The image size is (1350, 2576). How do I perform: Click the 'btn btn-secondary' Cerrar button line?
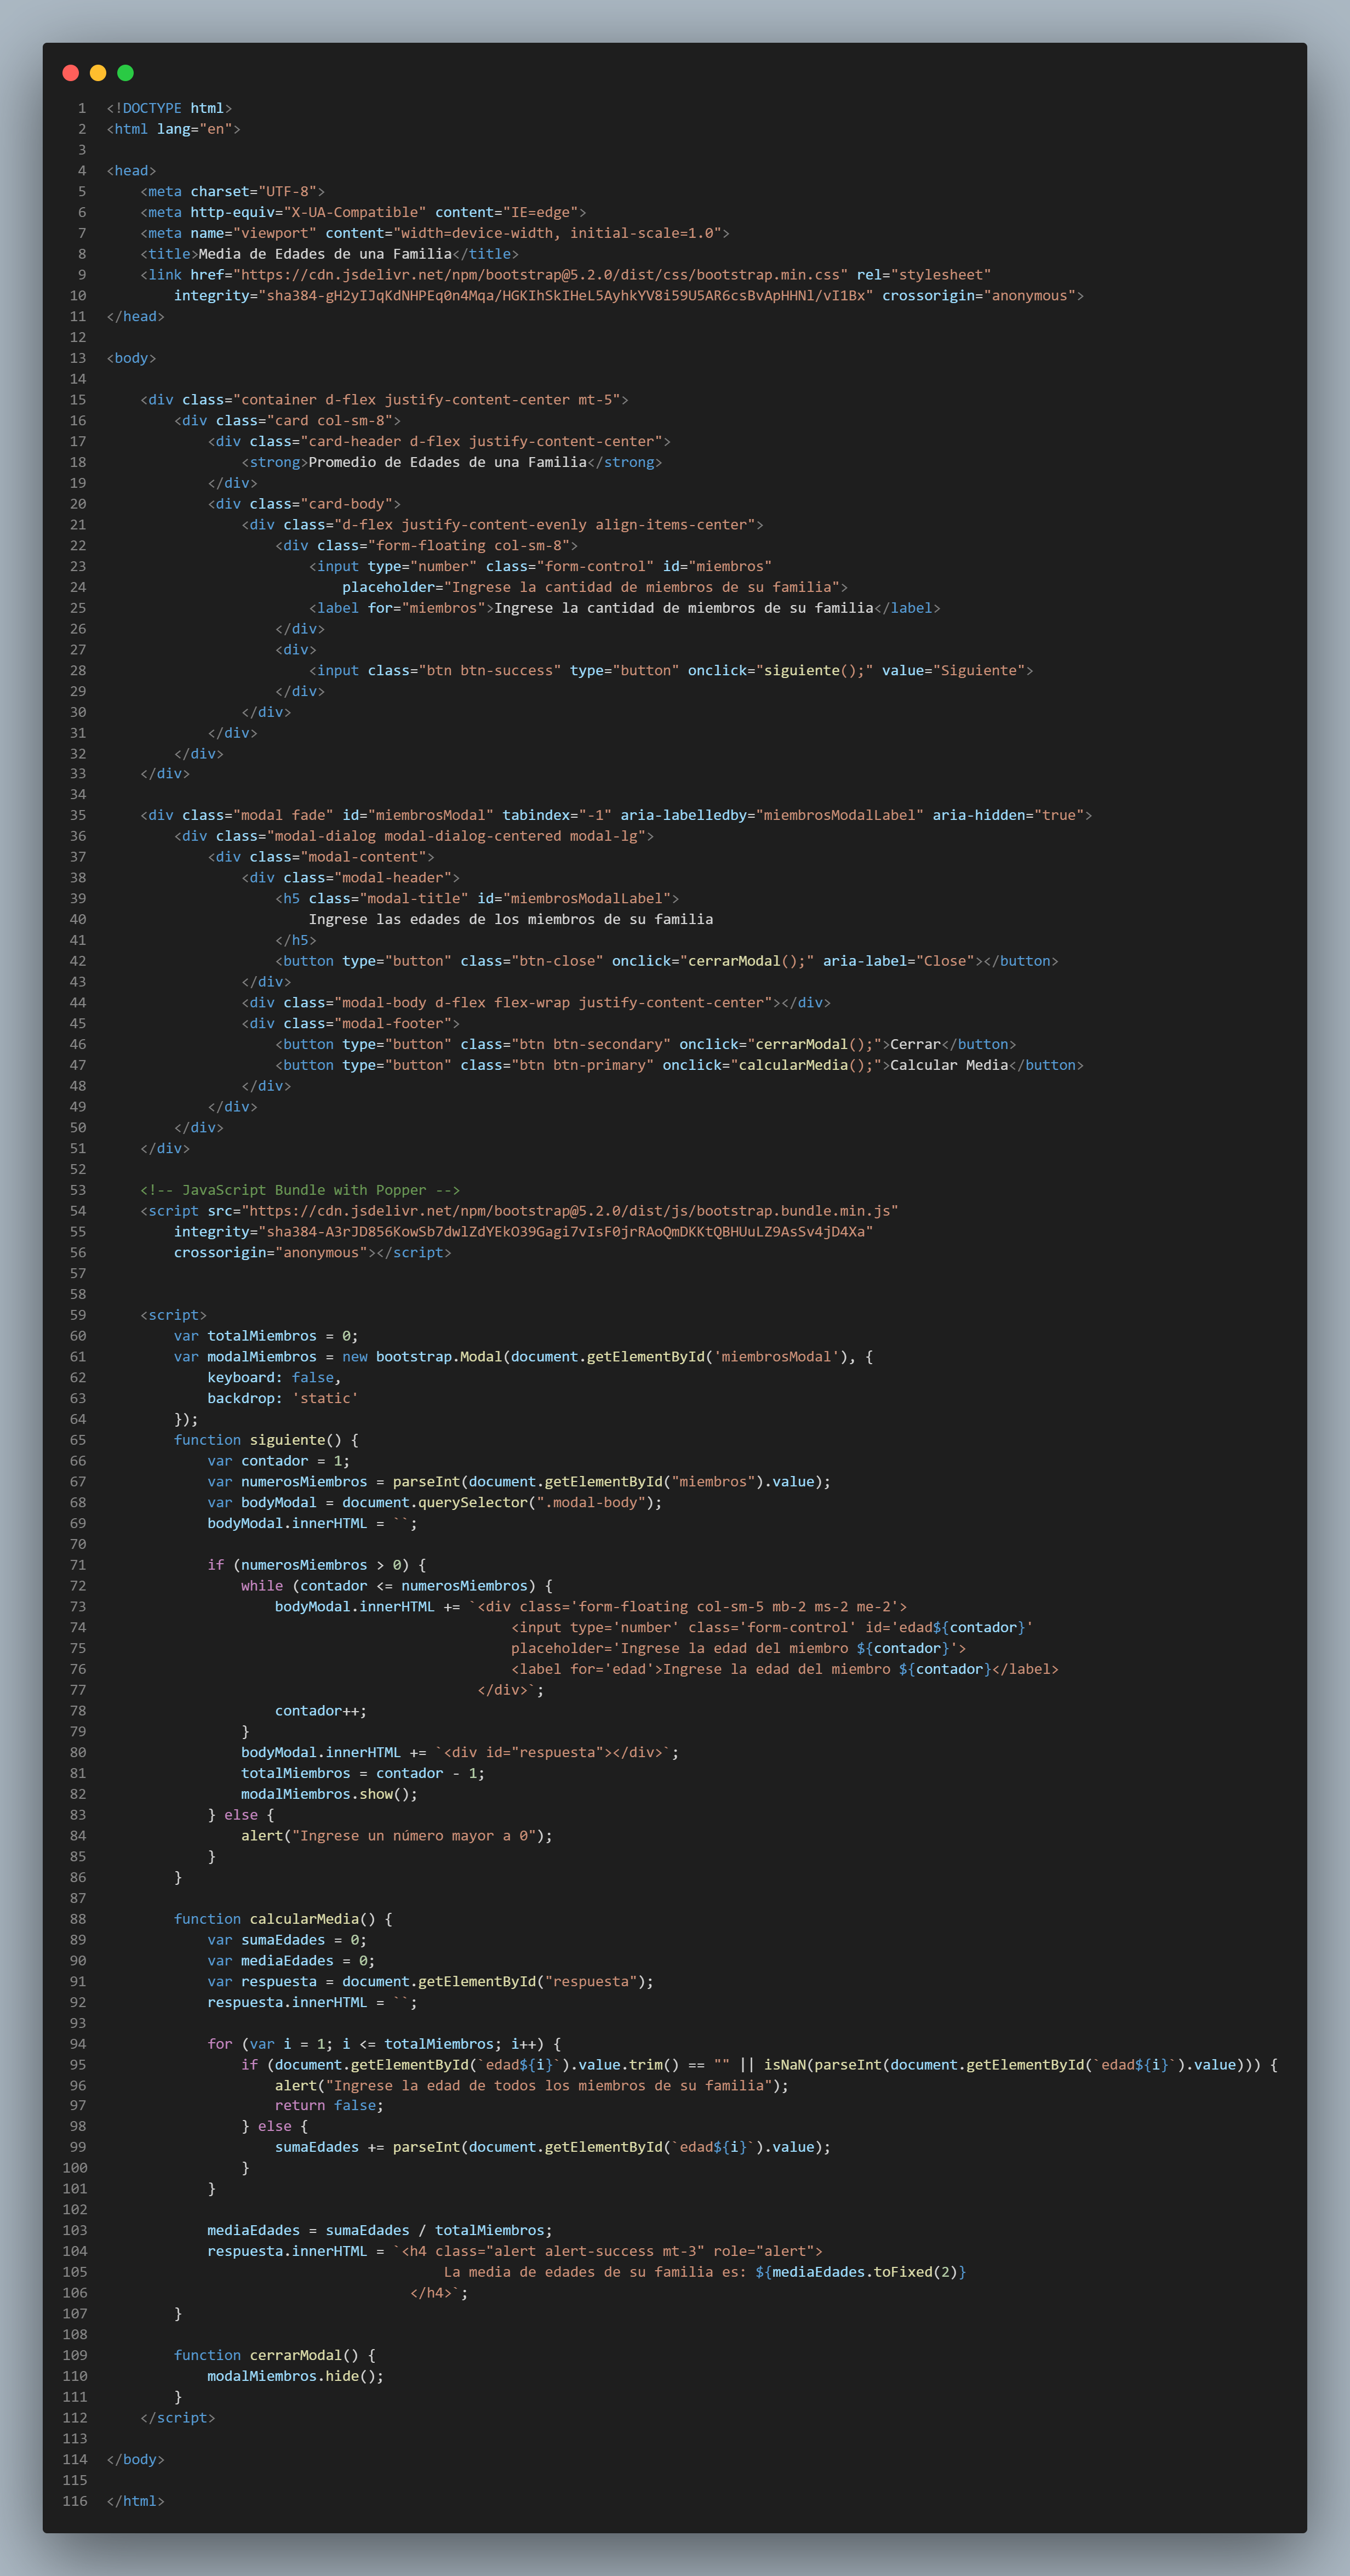[x=645, y=1044]
